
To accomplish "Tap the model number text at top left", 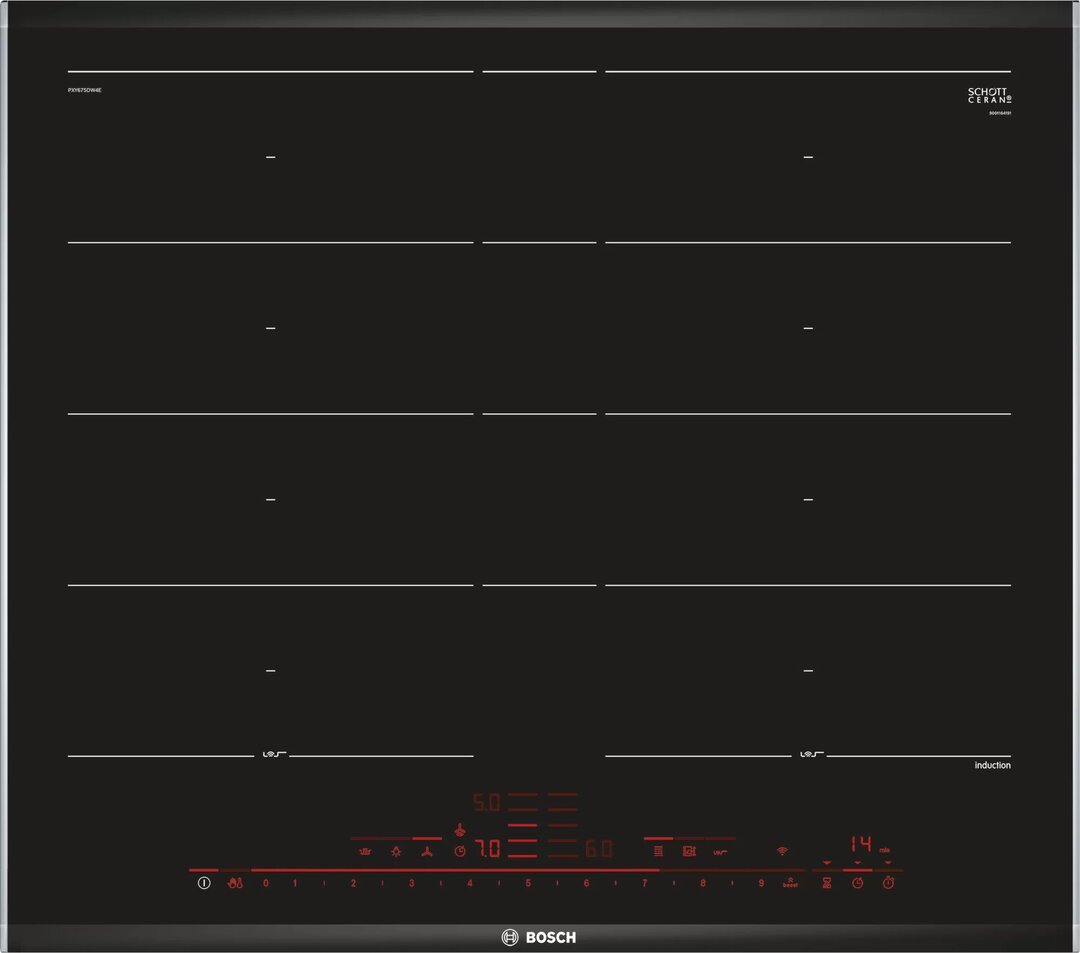I will point(85,90).
